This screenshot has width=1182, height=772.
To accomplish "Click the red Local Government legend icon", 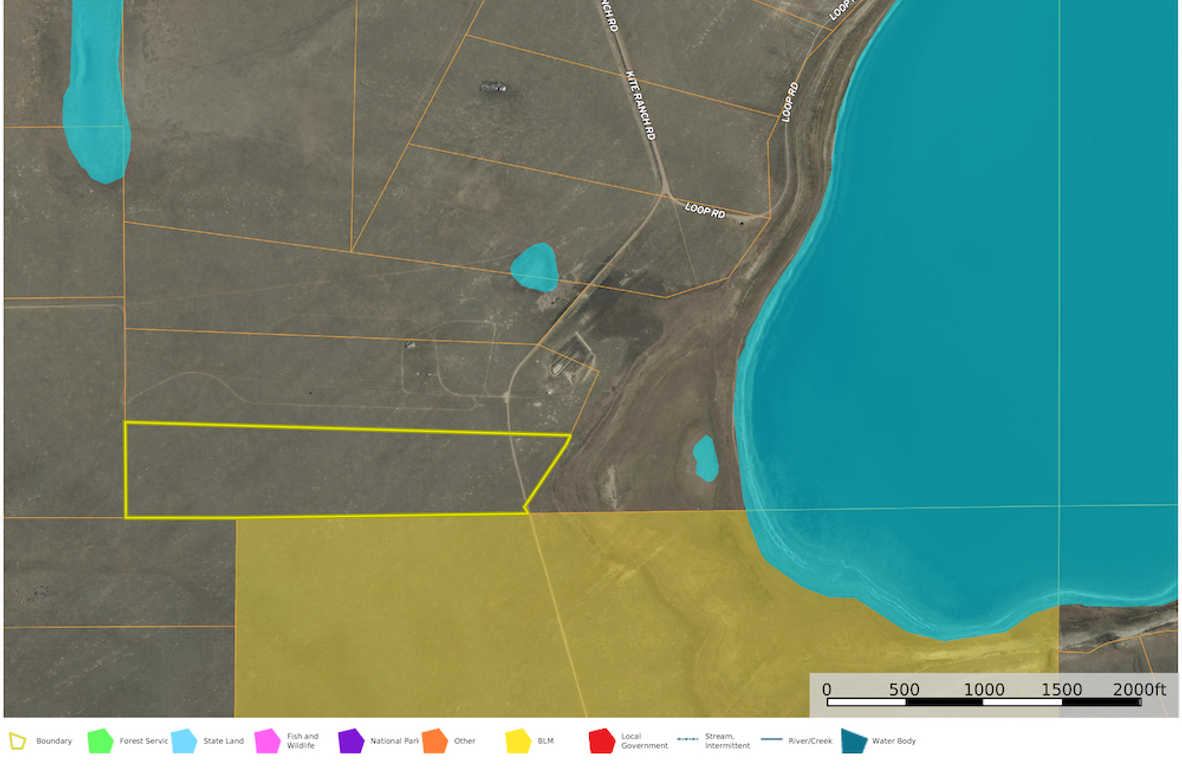I will pos(601,741).
